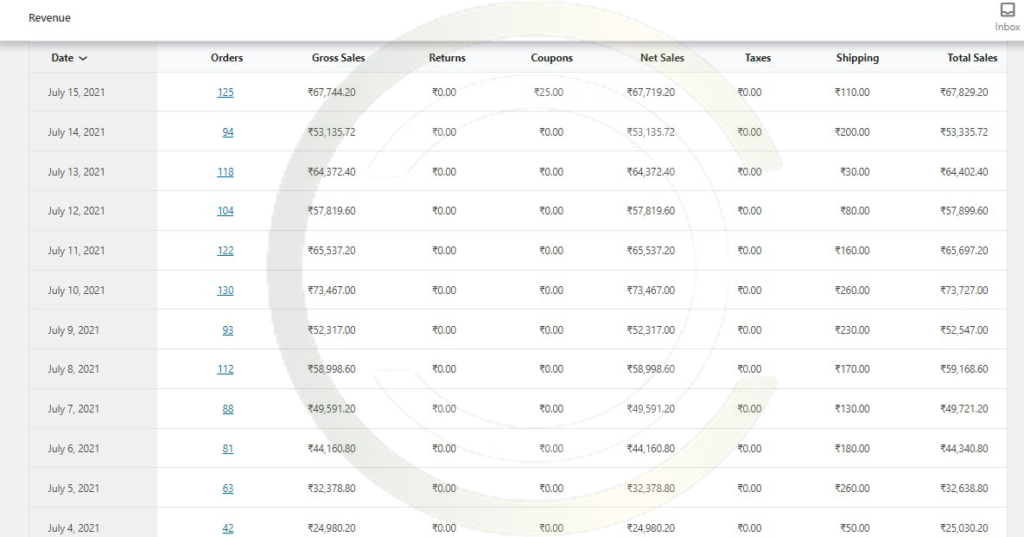
Task: Select the ₹180.00 shipping value
Action: click(852, 449)
